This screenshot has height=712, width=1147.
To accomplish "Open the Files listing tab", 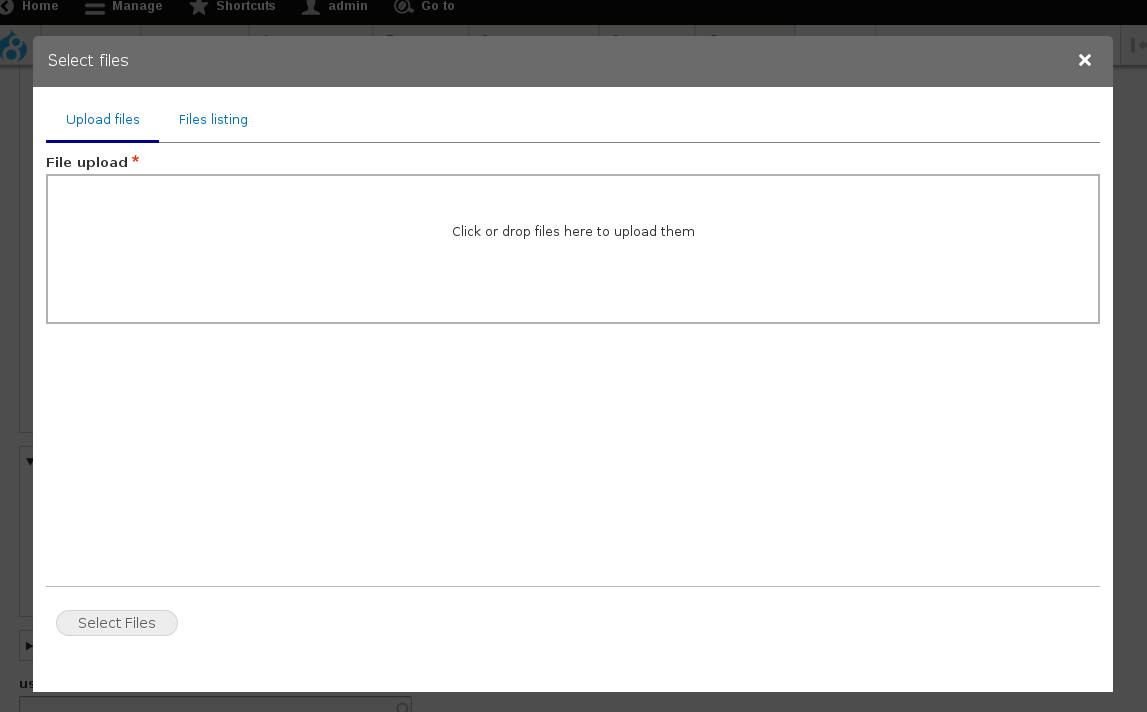I will click(x=213, y=120).
